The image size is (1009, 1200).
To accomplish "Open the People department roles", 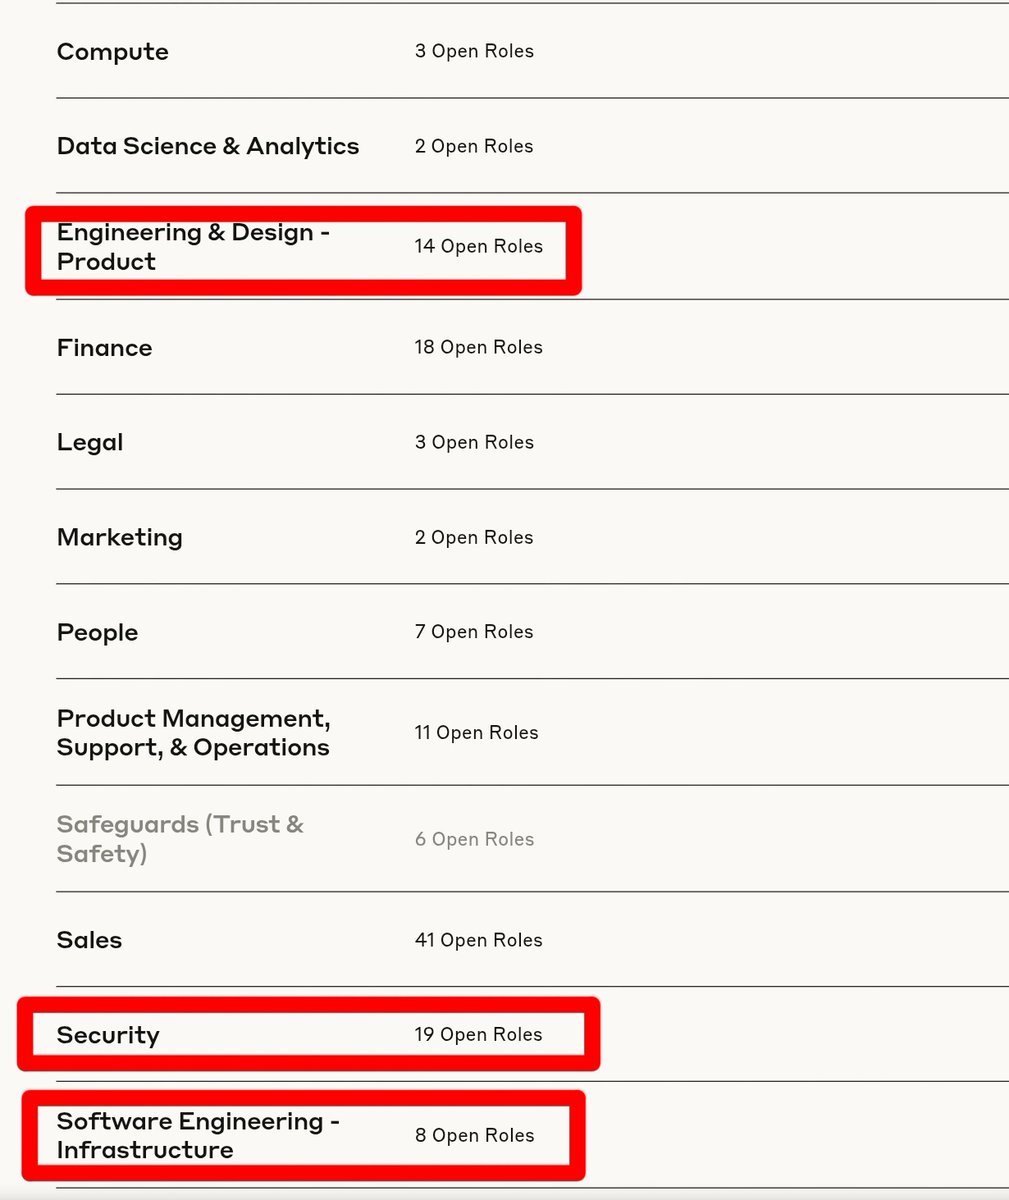I will tap(97, 633).
